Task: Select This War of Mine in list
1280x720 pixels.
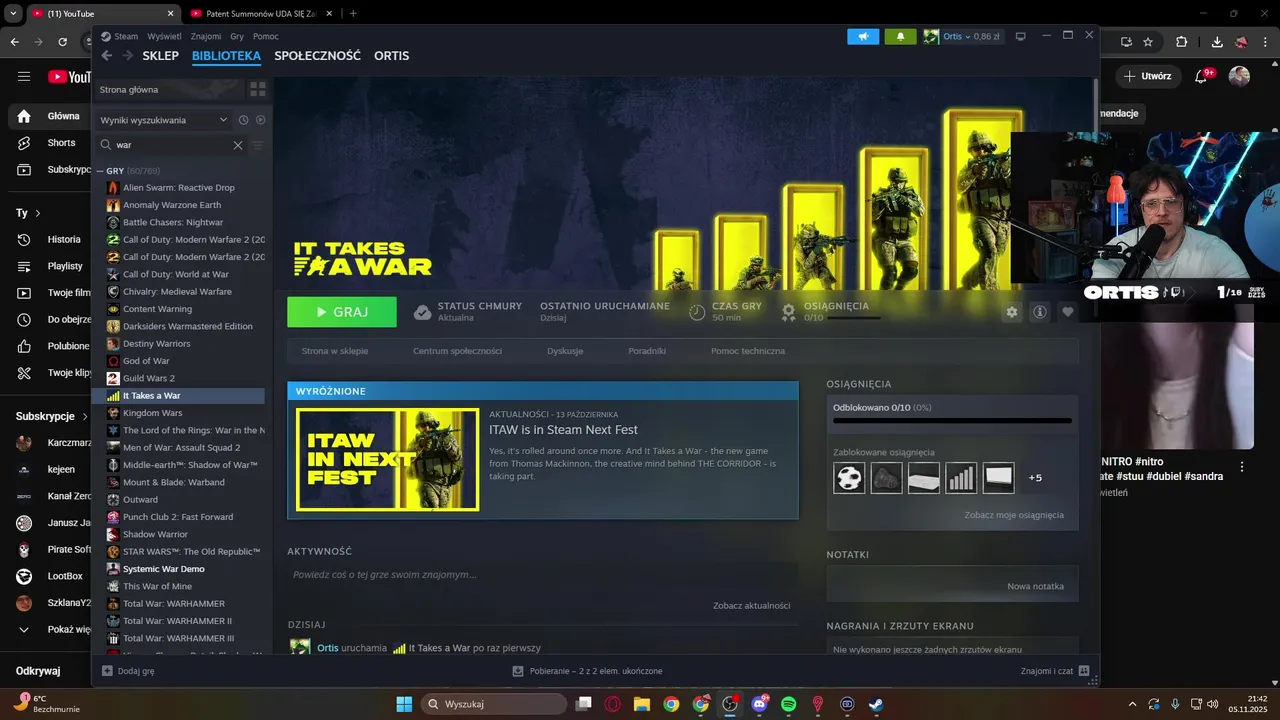Action: point(157,586)
